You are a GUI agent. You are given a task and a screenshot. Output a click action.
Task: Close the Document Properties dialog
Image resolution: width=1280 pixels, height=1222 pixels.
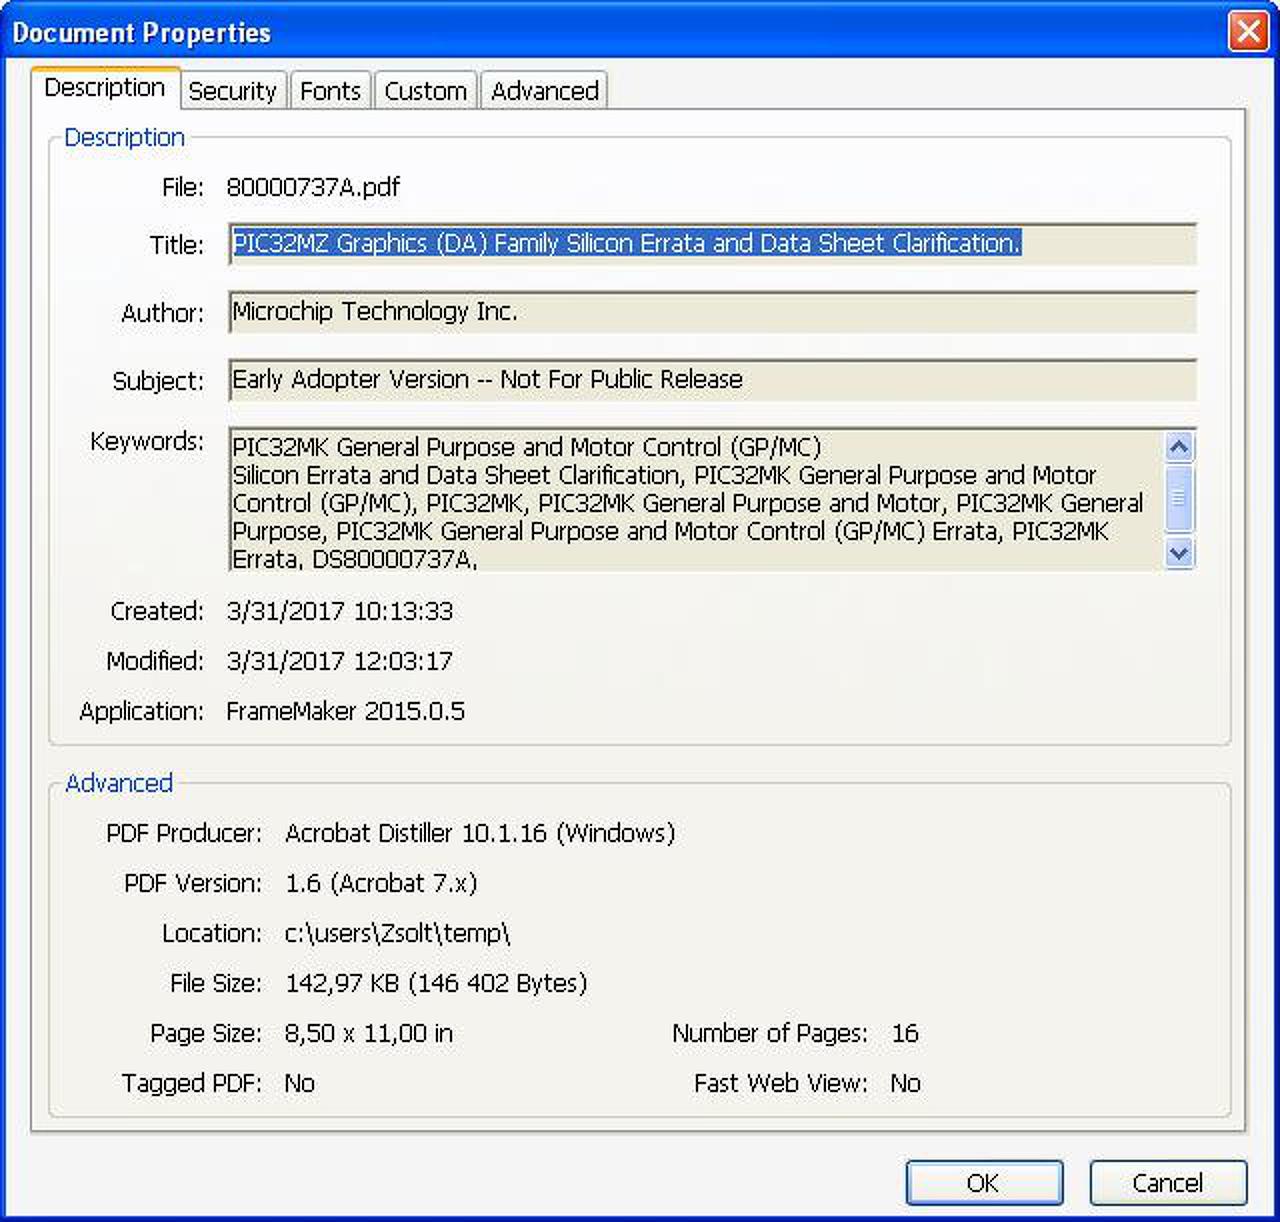1248,31
